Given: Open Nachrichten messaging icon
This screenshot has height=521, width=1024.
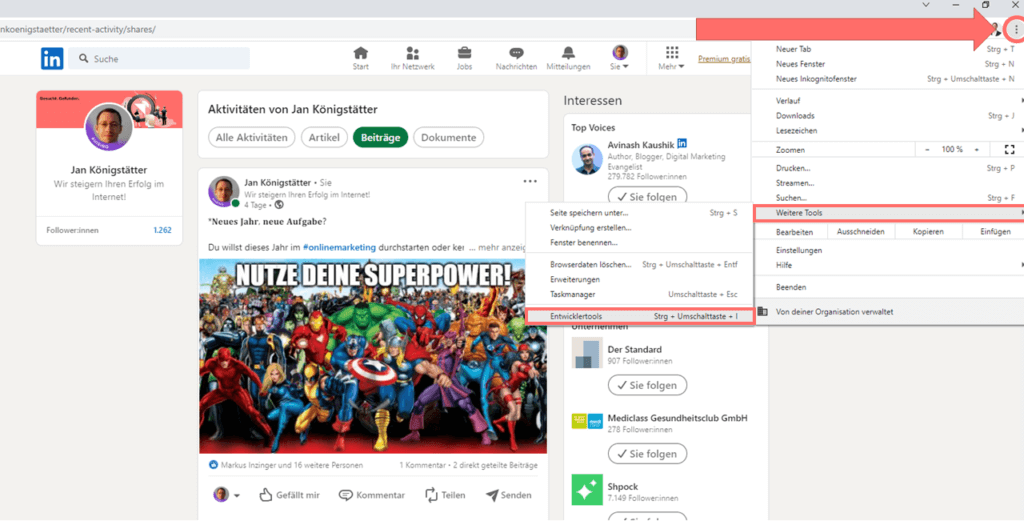Looking at the screenshot, I should [x=516, y=58].
